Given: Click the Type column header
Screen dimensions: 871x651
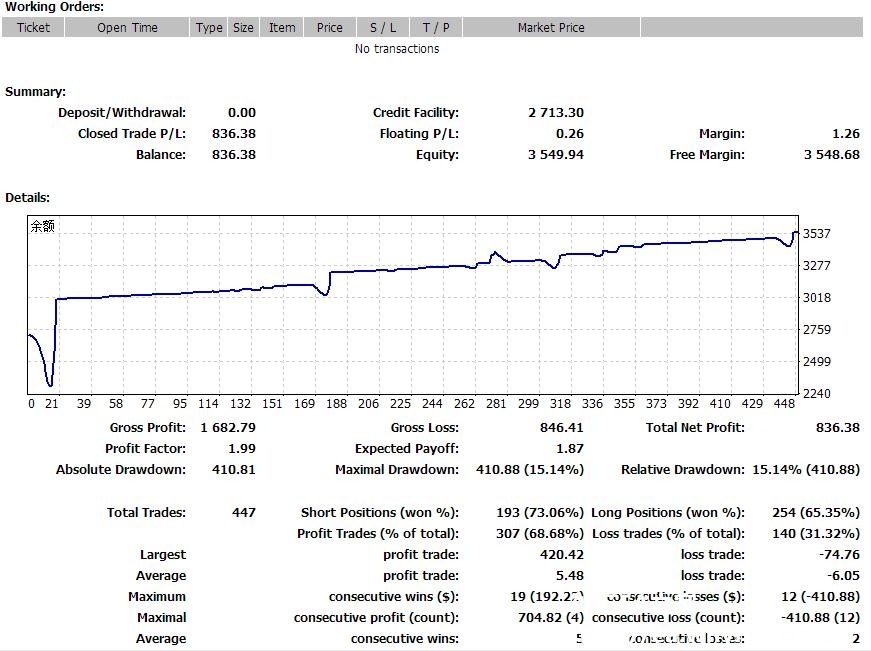Looking at the screenshot, I should [209, 27].
